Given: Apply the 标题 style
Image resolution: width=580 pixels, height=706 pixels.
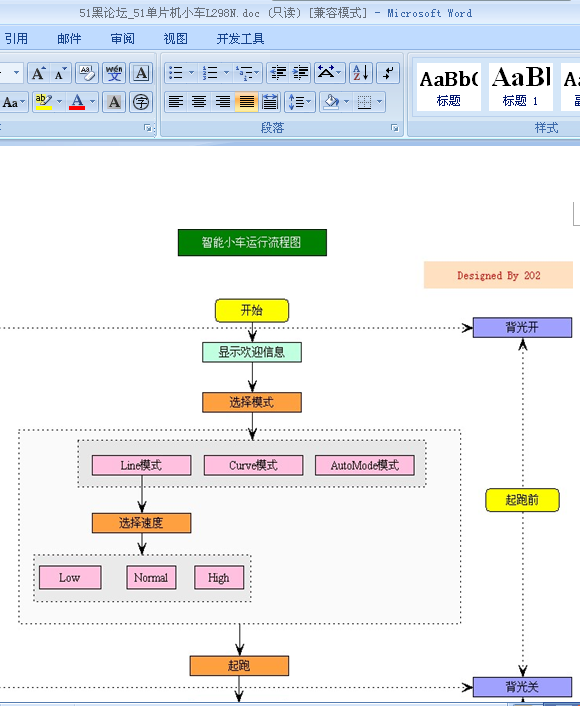Looking at the screenshot, I should (x=449, y=87).
